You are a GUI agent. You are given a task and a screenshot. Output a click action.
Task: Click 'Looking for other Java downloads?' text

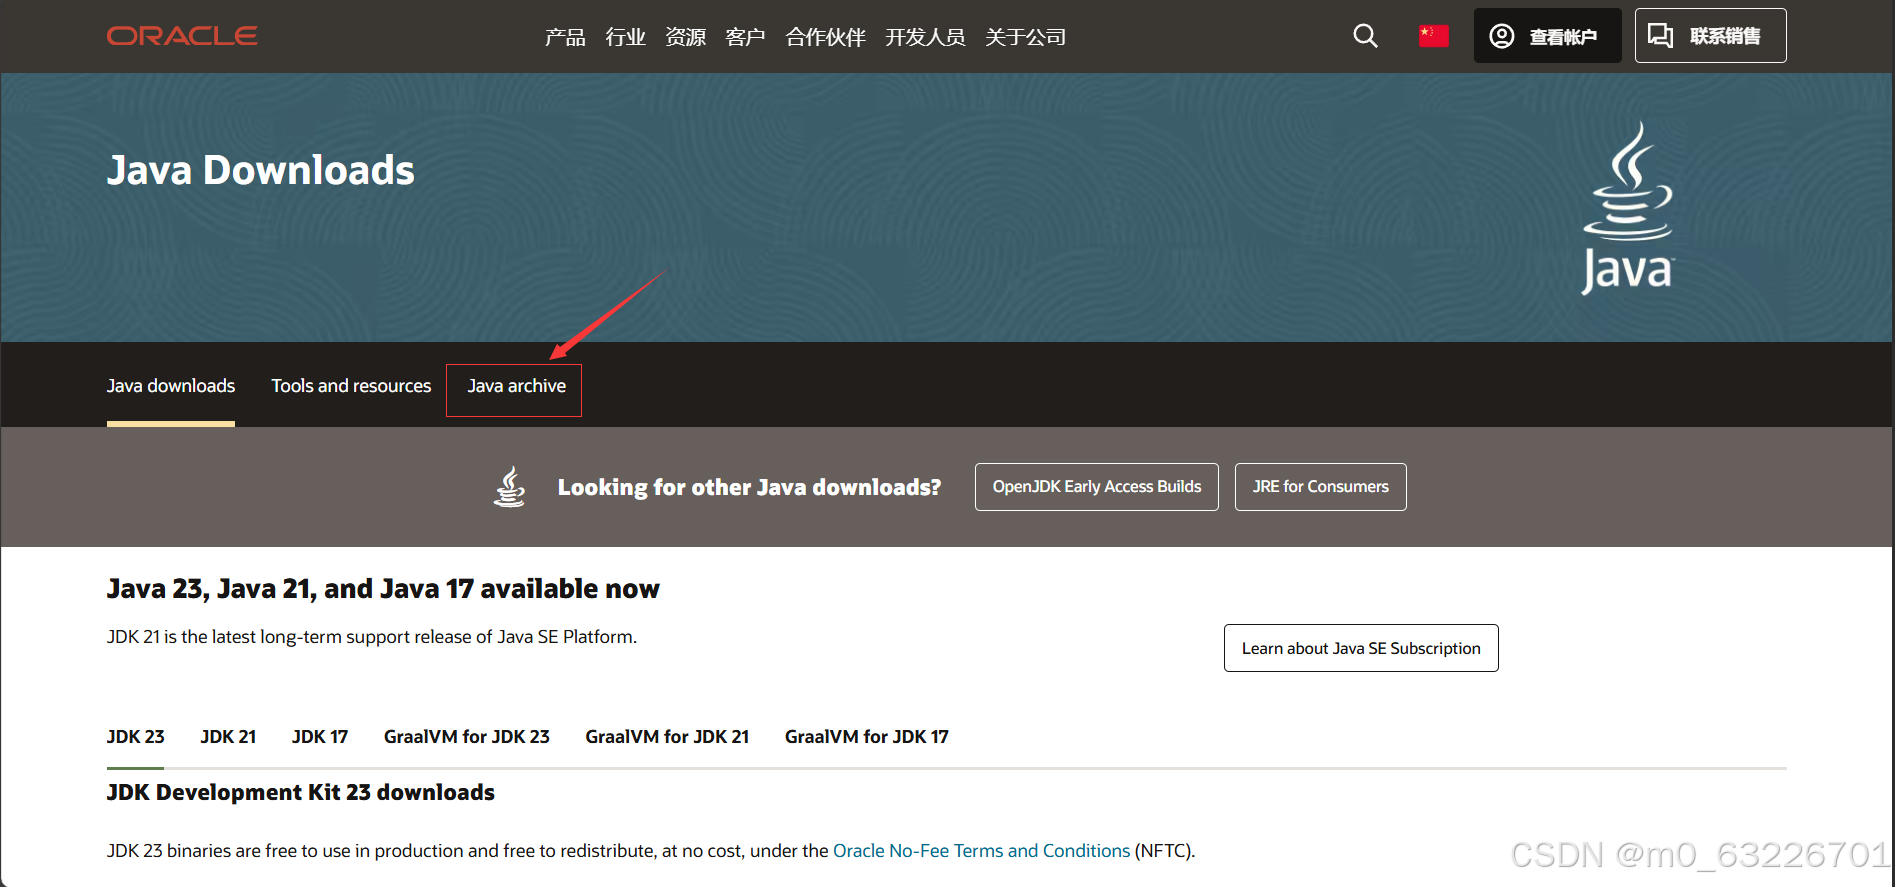click(749, 487)
